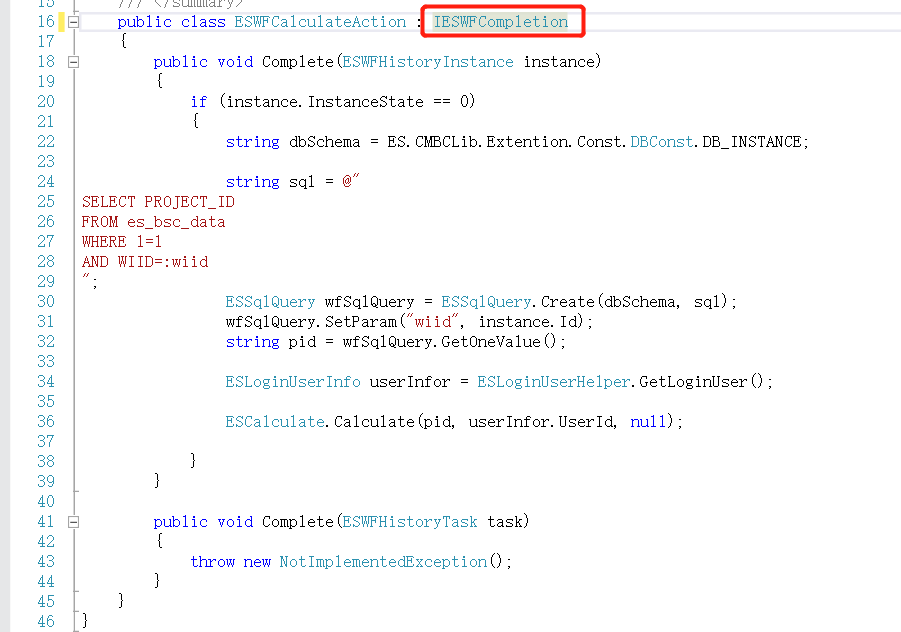Screen dimensions: 901x632
Task: Click WHERE 1=1 SQL line
Action: click(x=122, y=242)
